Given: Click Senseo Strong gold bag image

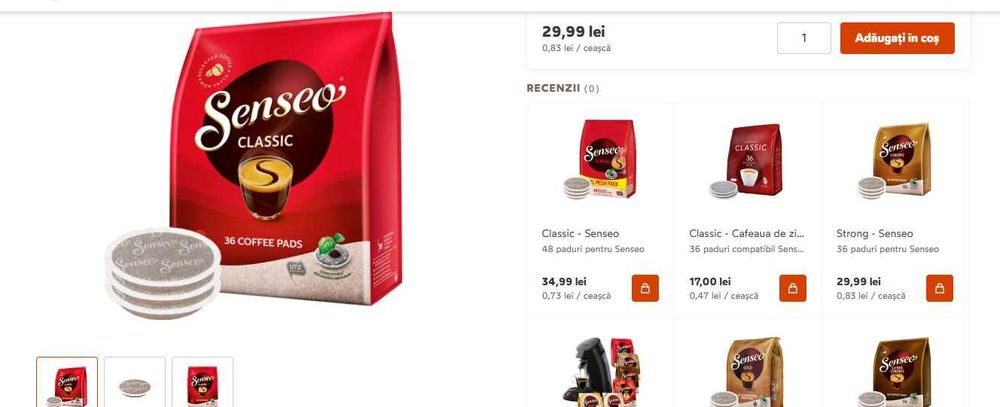Looking at the screenshot, I should [895, 160].
